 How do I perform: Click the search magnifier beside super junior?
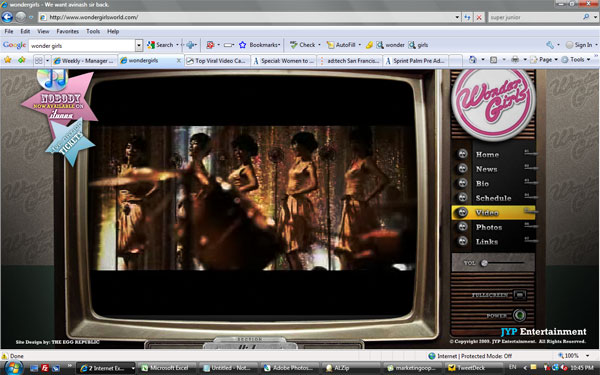586,17
